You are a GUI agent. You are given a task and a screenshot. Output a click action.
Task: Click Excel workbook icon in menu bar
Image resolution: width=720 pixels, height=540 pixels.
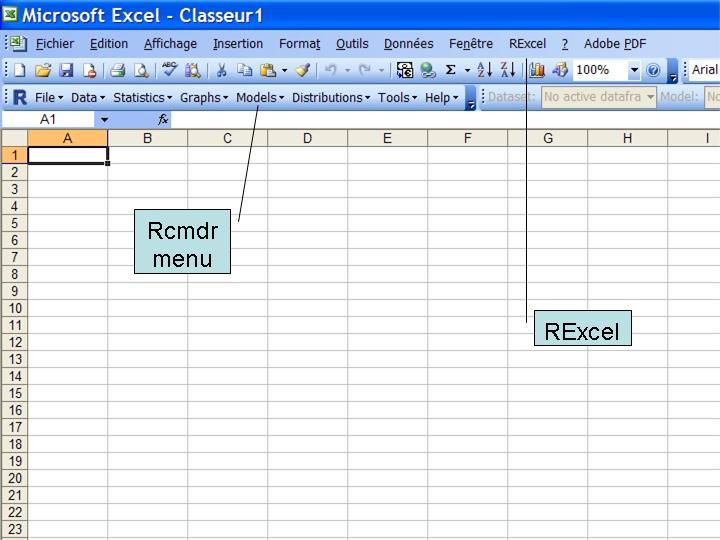click(x=19, y=43)
